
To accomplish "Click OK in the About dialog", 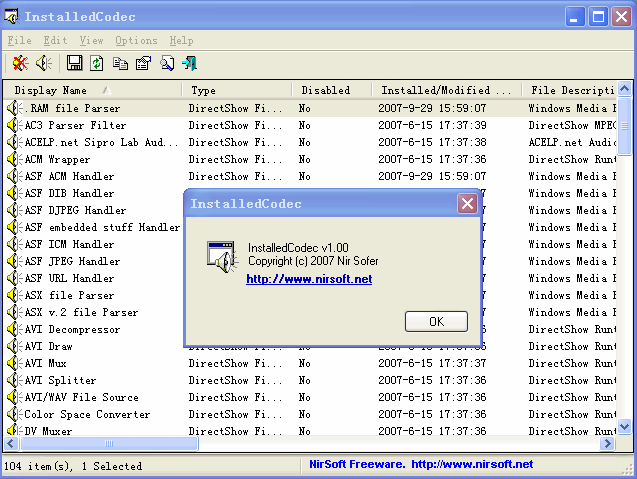I will 436,321.
